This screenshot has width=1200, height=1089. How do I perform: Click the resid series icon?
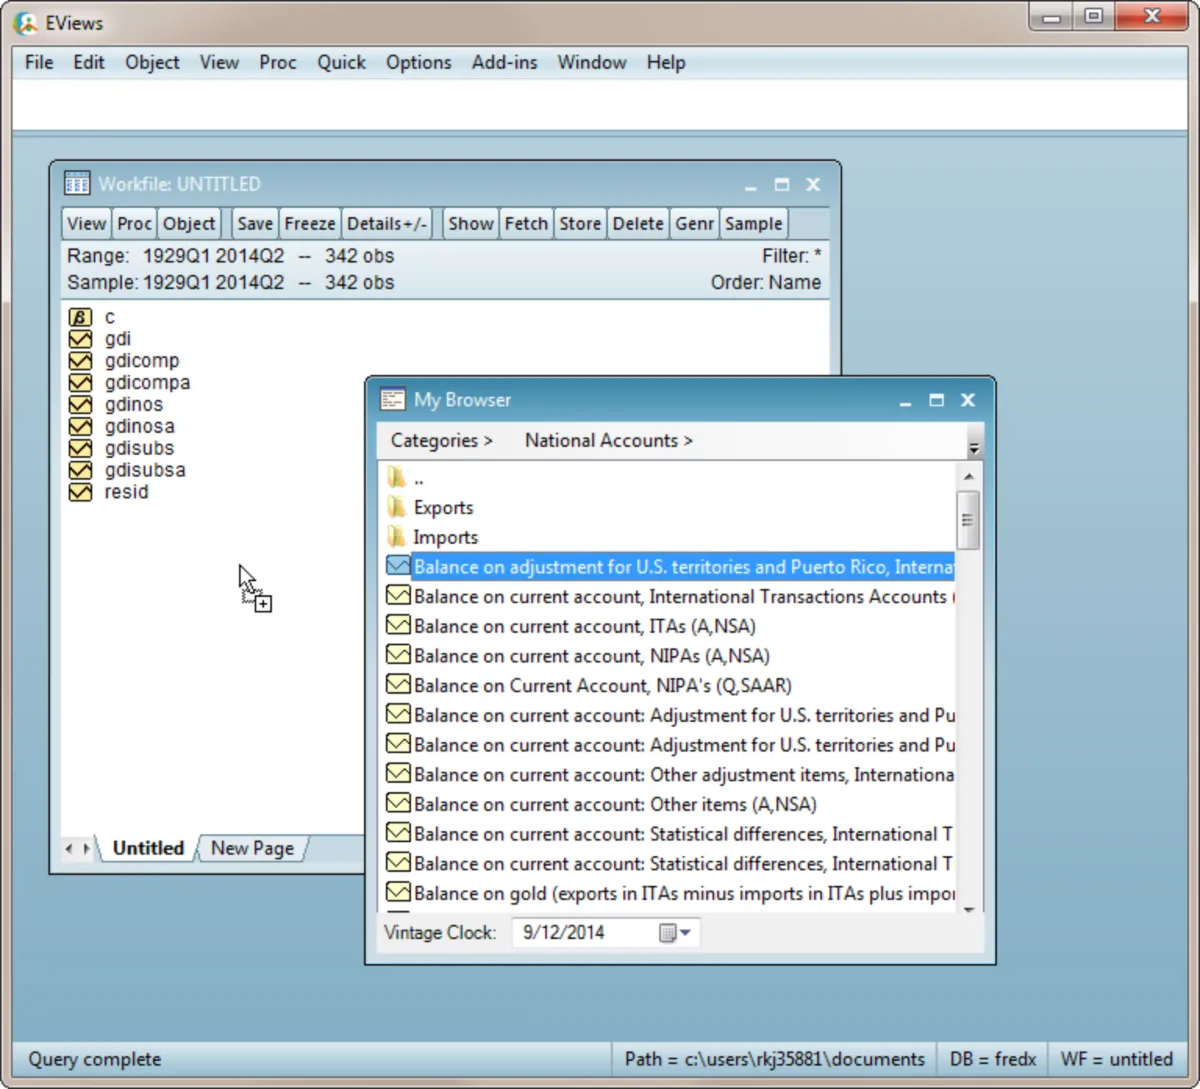click(80, 492)
